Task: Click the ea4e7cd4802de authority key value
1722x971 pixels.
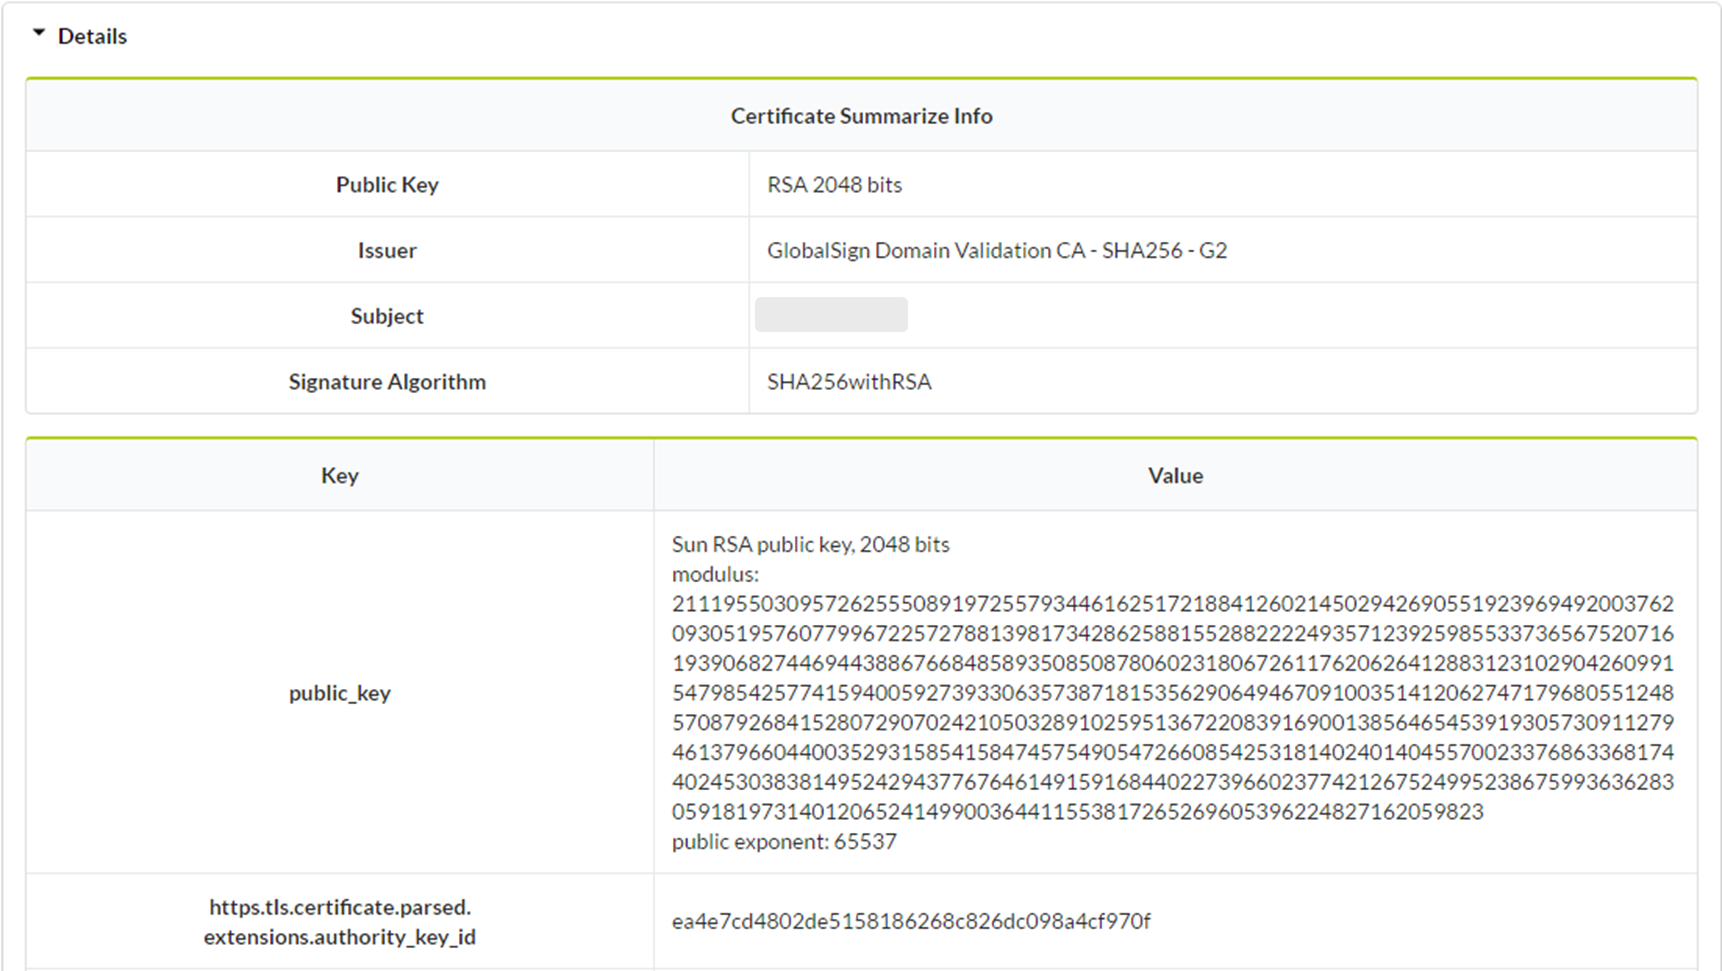Action: tap(911, 922)
